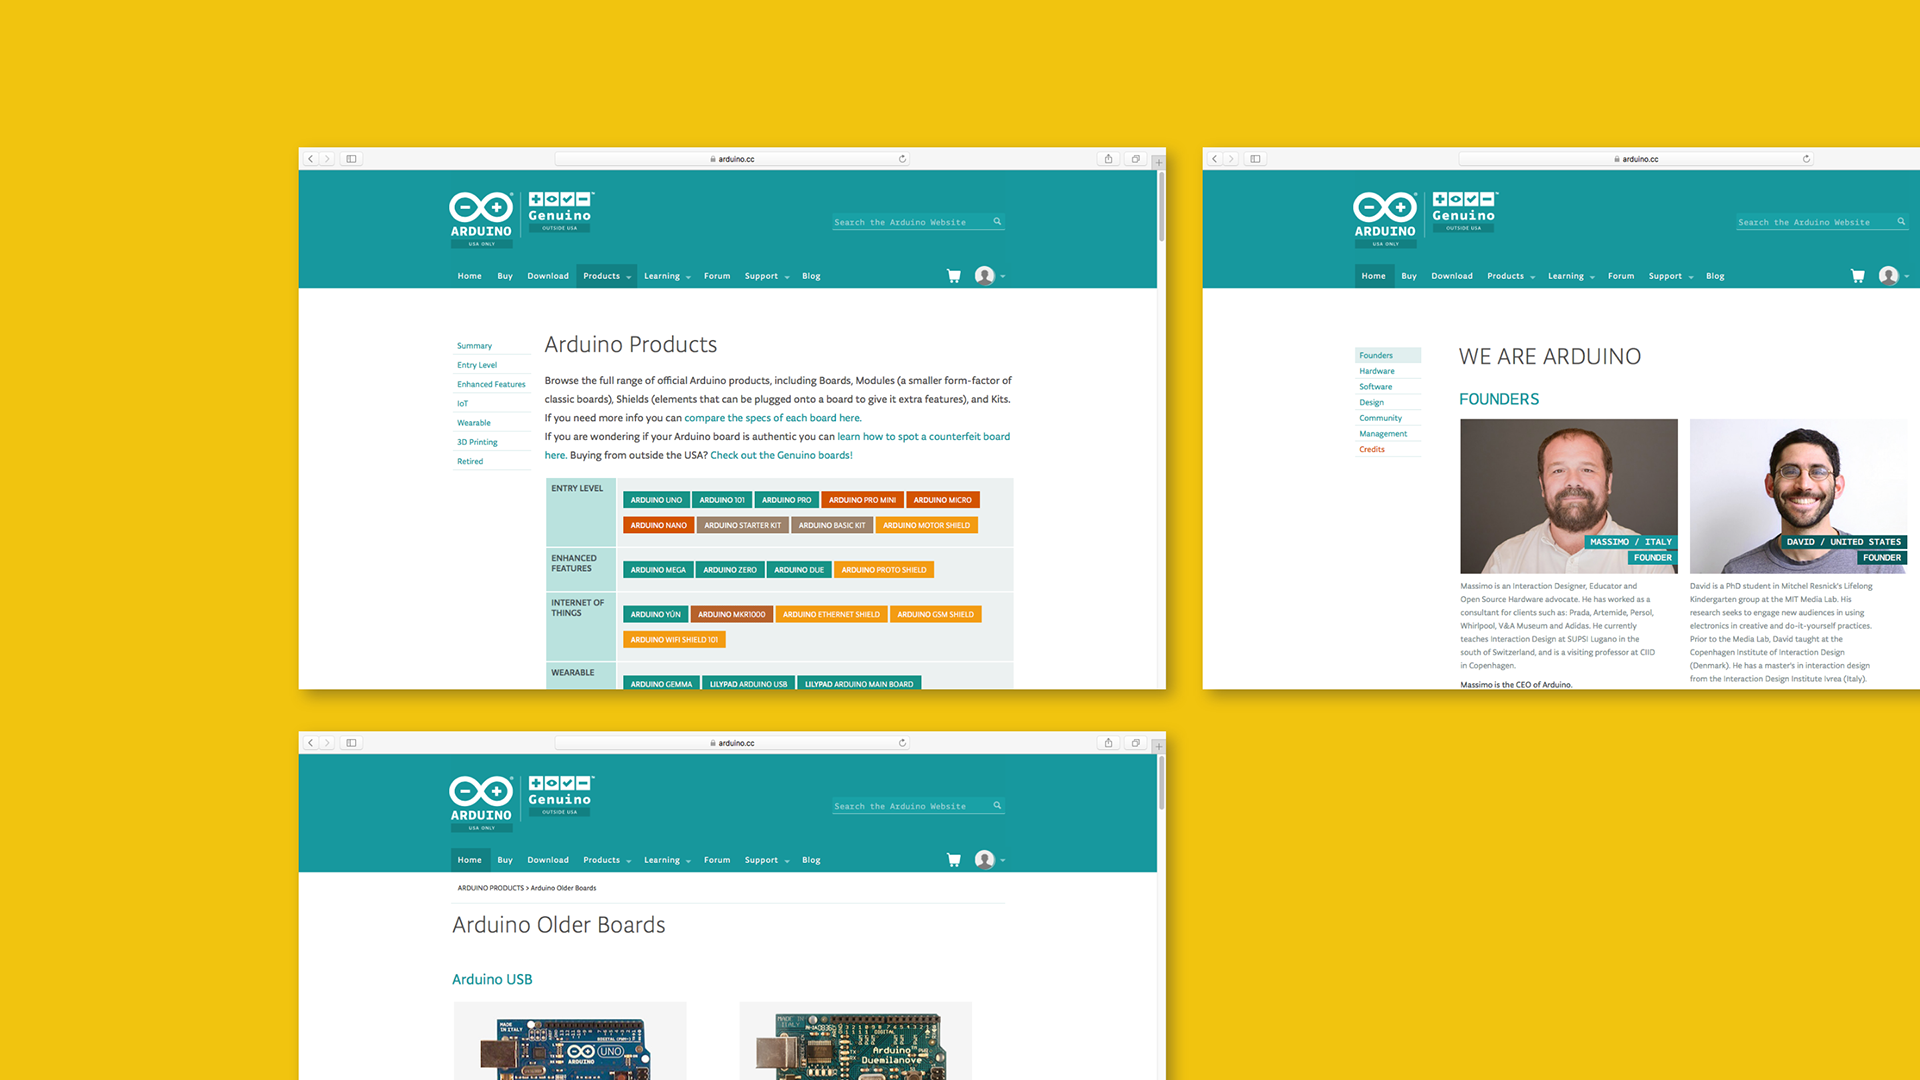Click the ARDUINO WIFI SHIELD 101 button
Image resolution: width=1920 pixels, height=1080 pixels.
point(674,640)
